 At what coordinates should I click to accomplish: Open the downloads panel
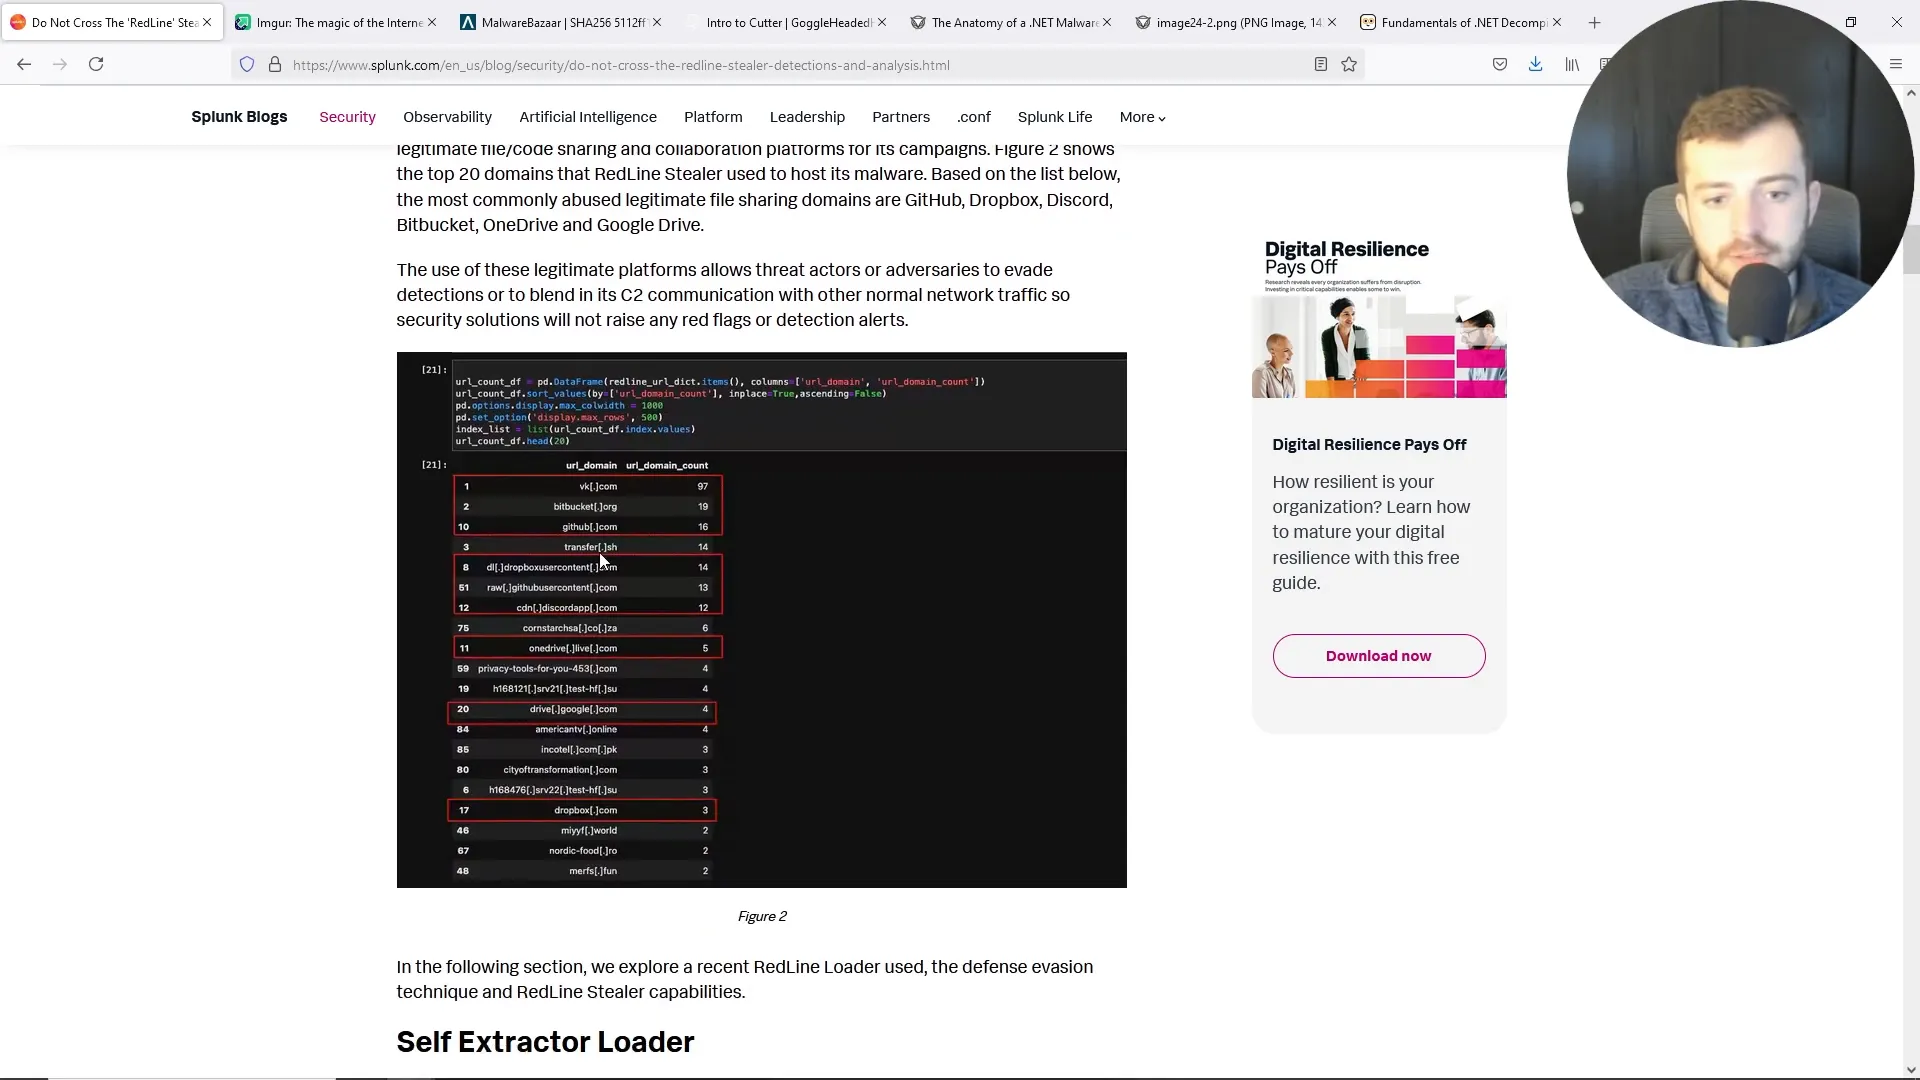pos(1535,65)
